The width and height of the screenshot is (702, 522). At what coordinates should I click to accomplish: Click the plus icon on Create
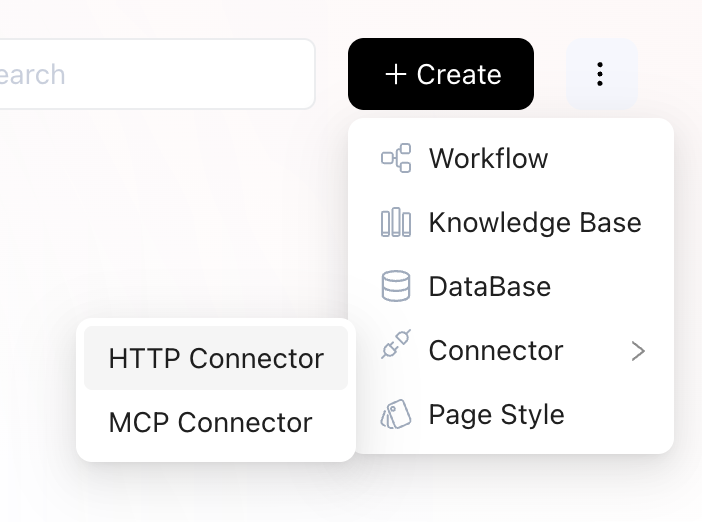[396, 74]
